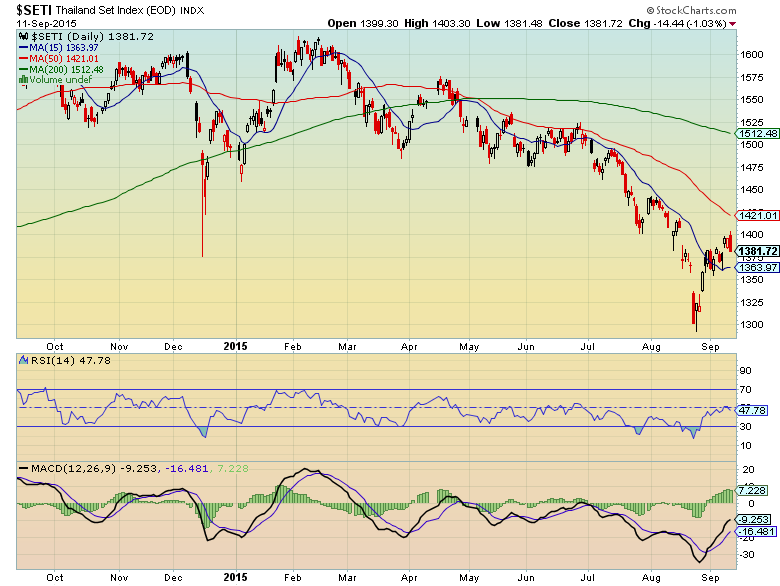This screenshot has height=586, width=780.
Task: Click the -16.481 MACD signal value tag
Action: pos(755,532)
